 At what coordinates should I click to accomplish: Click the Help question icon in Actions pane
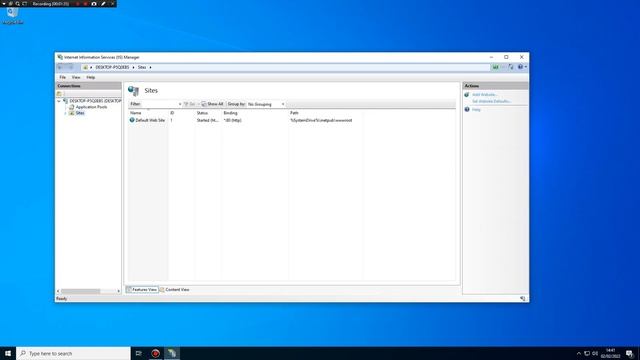[x=467, y=109]
